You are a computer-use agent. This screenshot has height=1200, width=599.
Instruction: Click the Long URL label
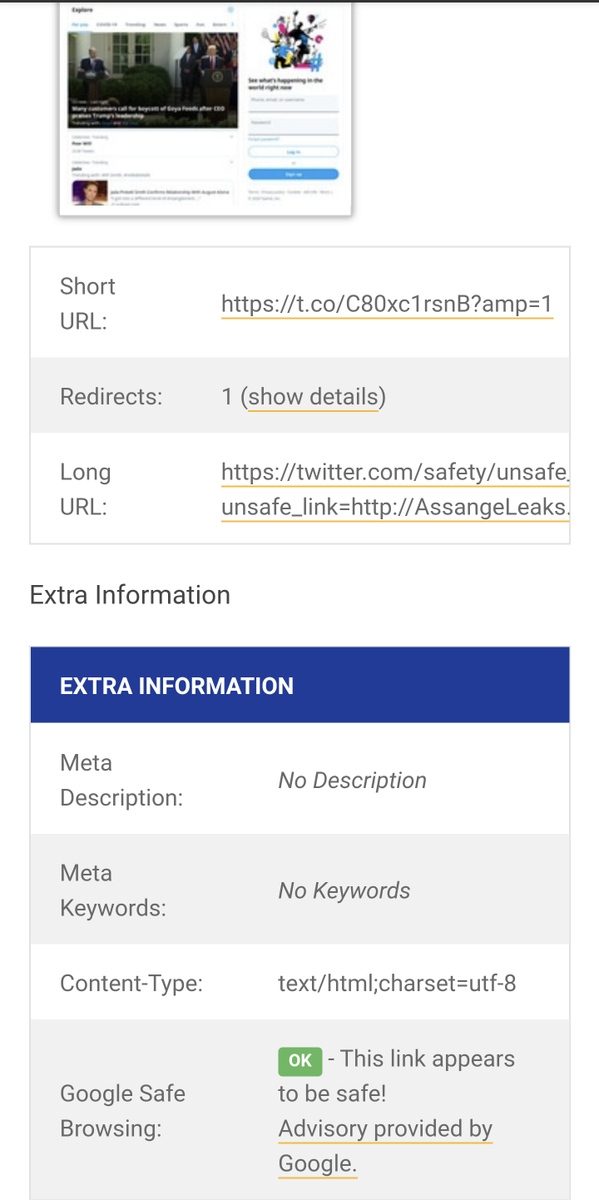(x=85, y=489)
